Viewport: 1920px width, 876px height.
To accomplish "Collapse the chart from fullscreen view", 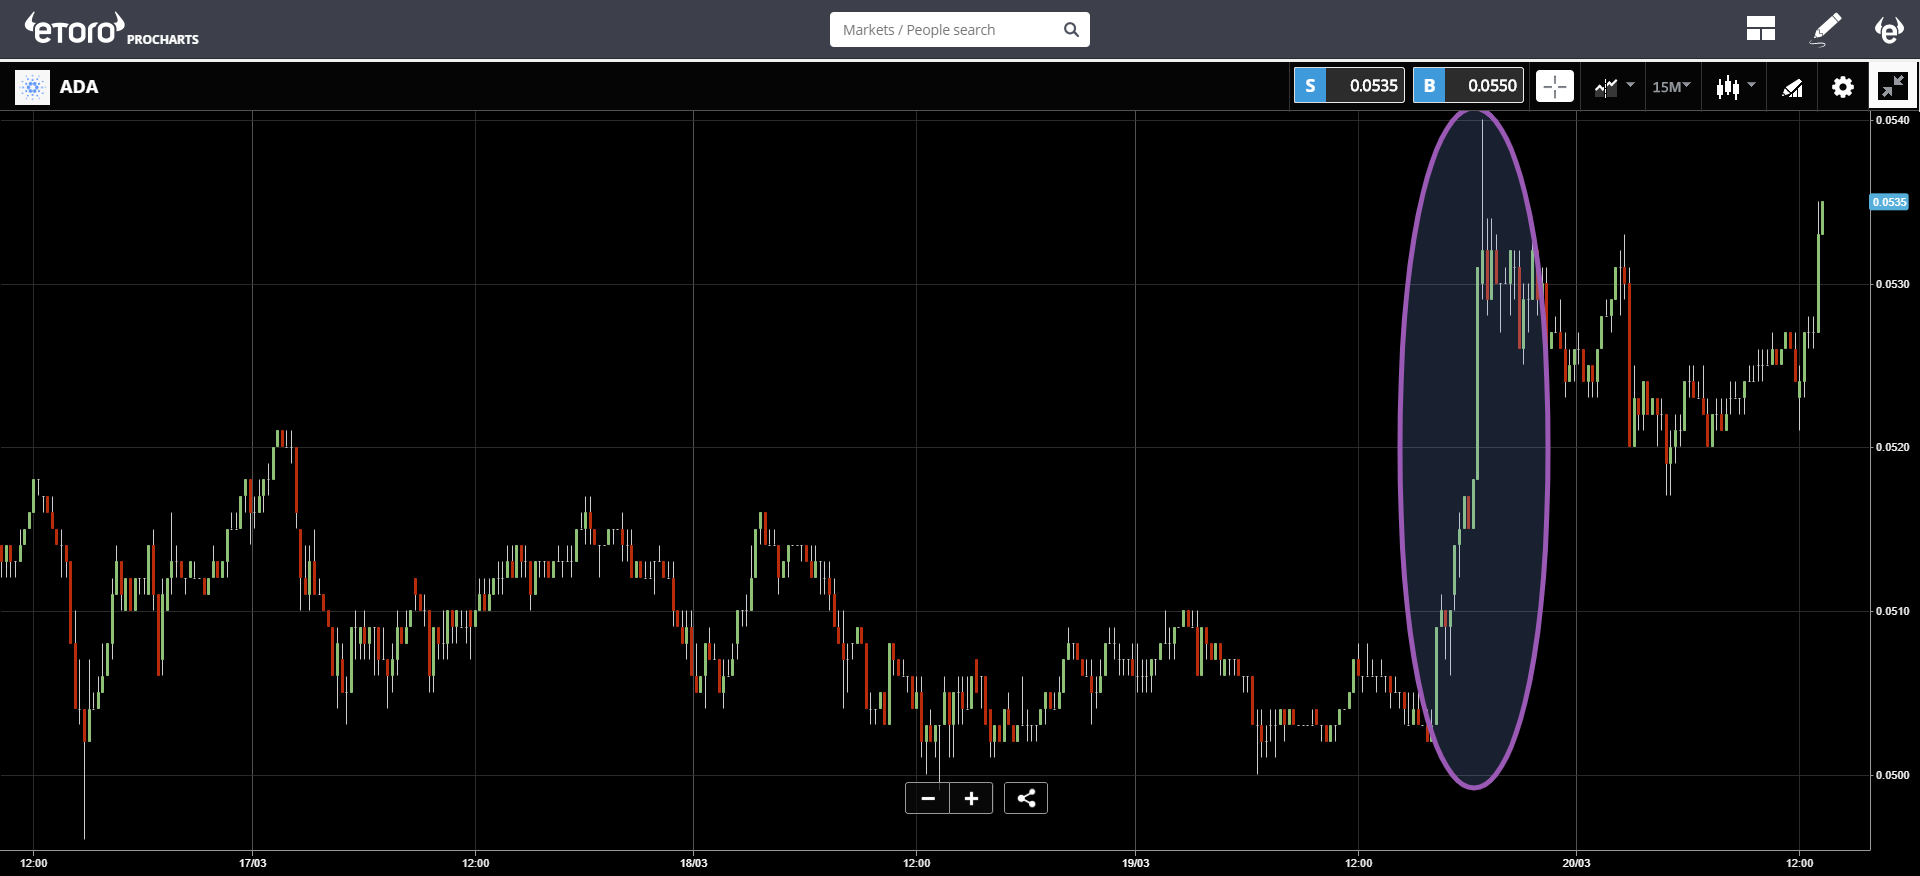I will pos(1892,87).
